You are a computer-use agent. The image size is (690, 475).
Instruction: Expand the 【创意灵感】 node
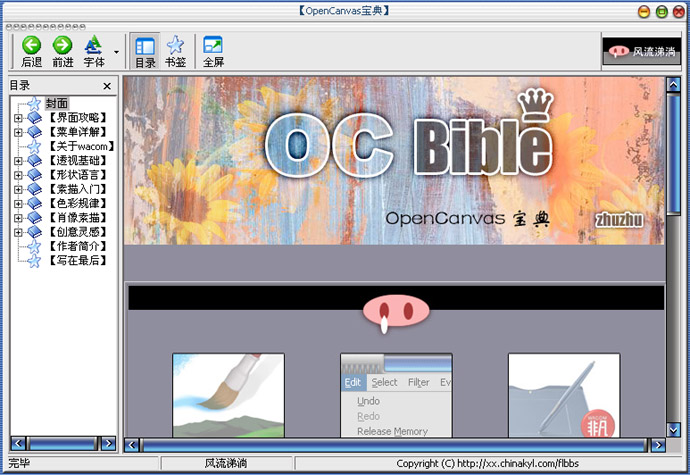click(x=18, y=232)
